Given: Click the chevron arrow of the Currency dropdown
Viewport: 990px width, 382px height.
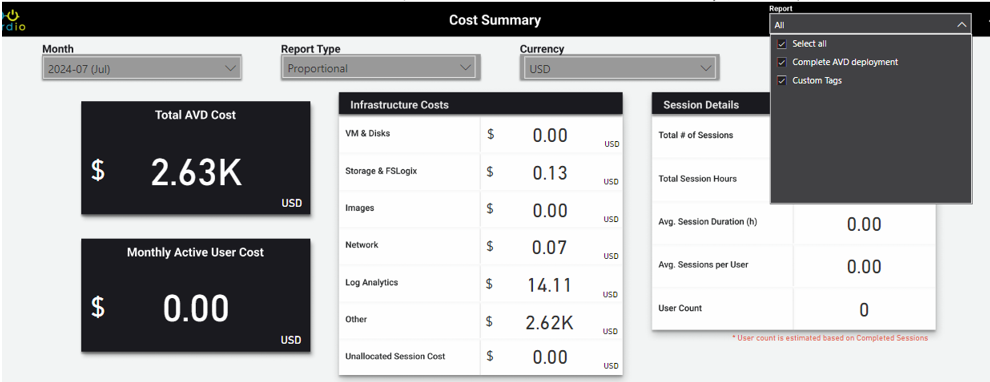Looking at the screenshot, I should tap(705, 68).
